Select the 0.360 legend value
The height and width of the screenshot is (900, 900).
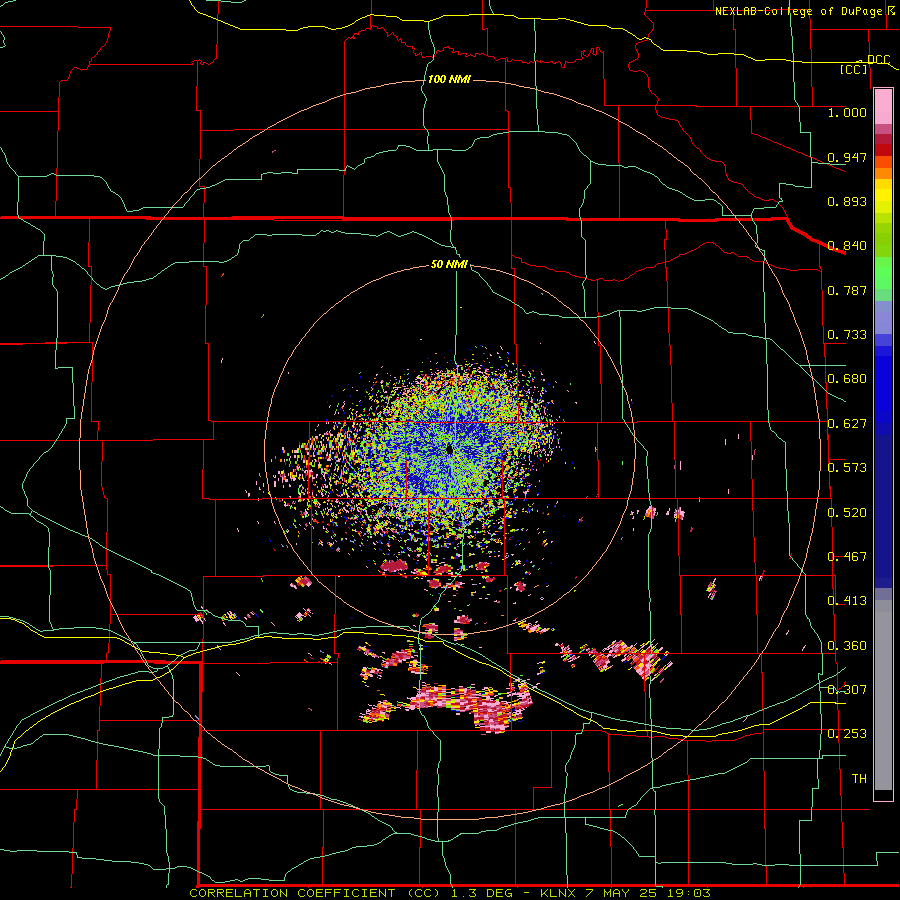pos(847,646)
